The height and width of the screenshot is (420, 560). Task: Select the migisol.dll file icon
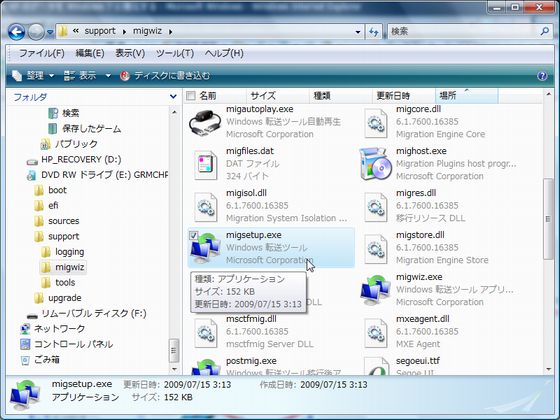(206, 207)
